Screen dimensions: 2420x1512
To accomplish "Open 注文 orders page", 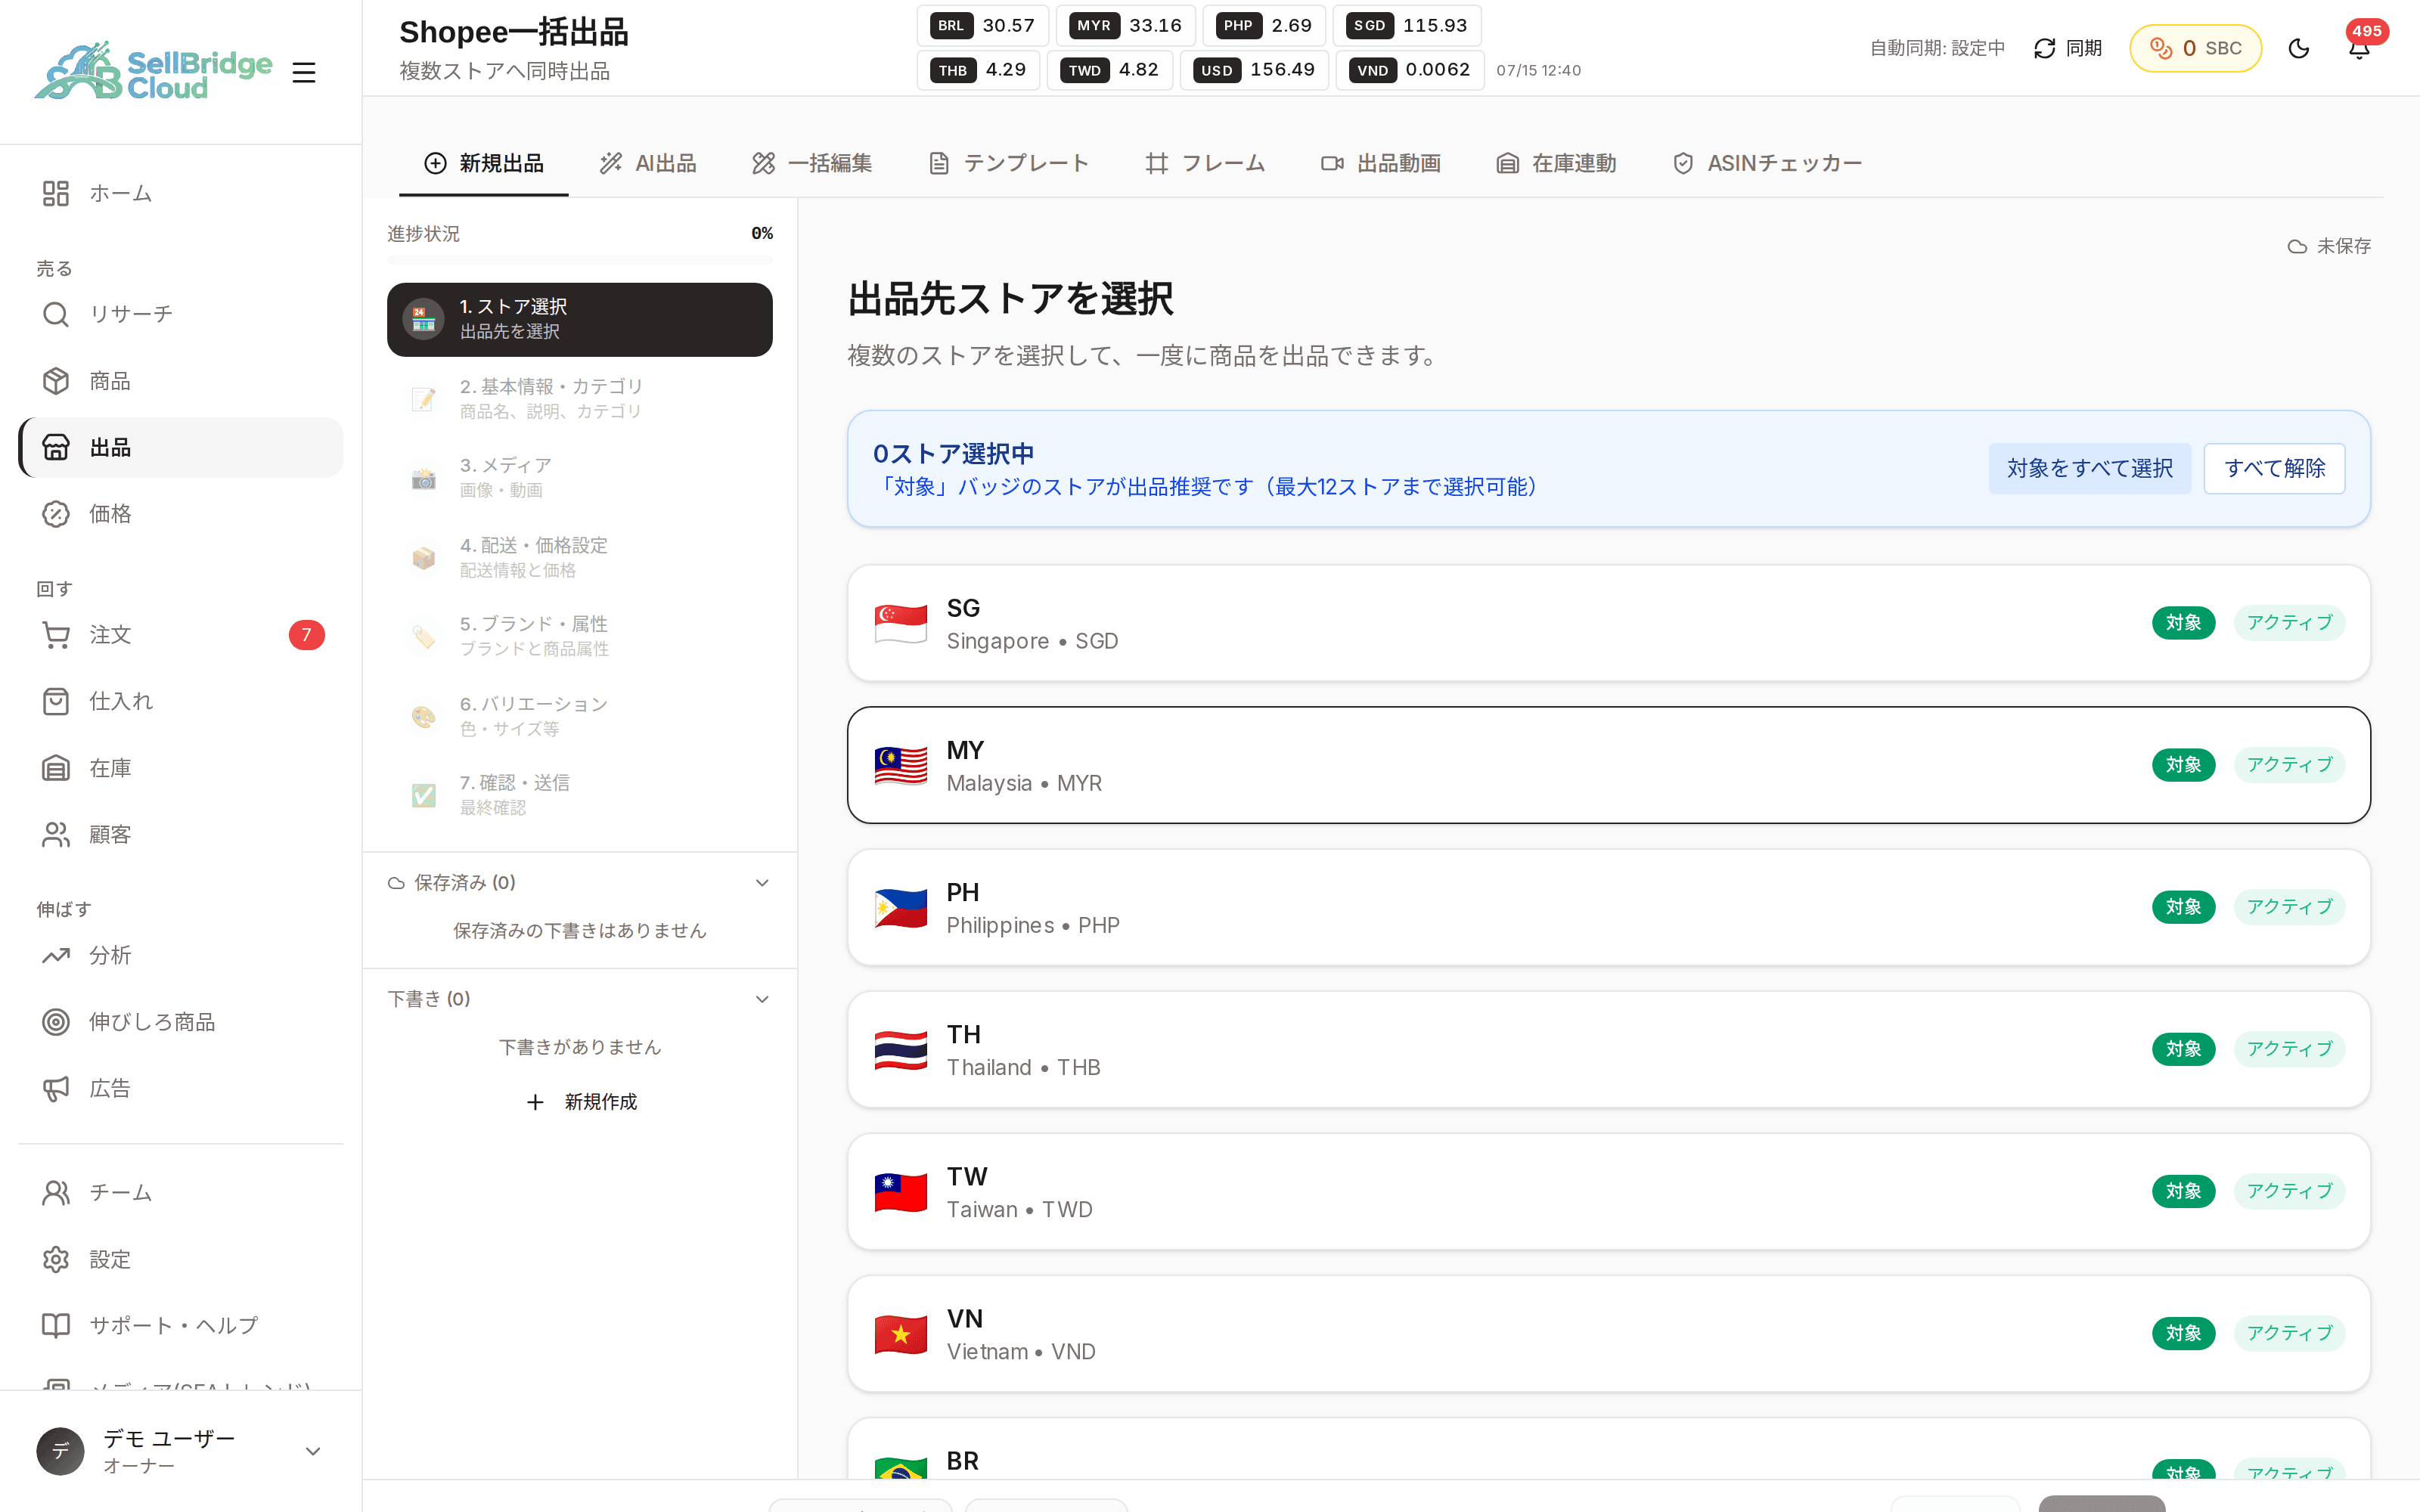I will click(181, 635).
